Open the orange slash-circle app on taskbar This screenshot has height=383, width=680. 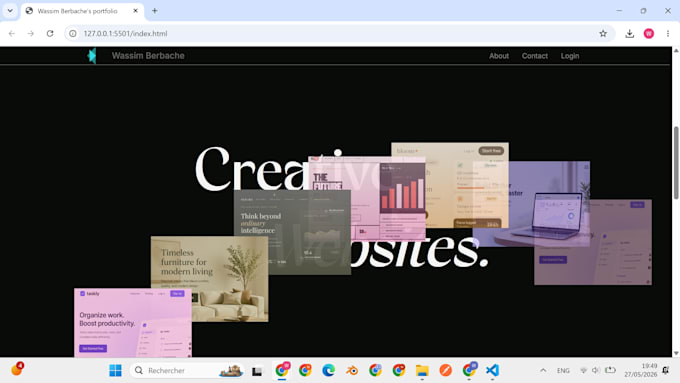(445, 370)
